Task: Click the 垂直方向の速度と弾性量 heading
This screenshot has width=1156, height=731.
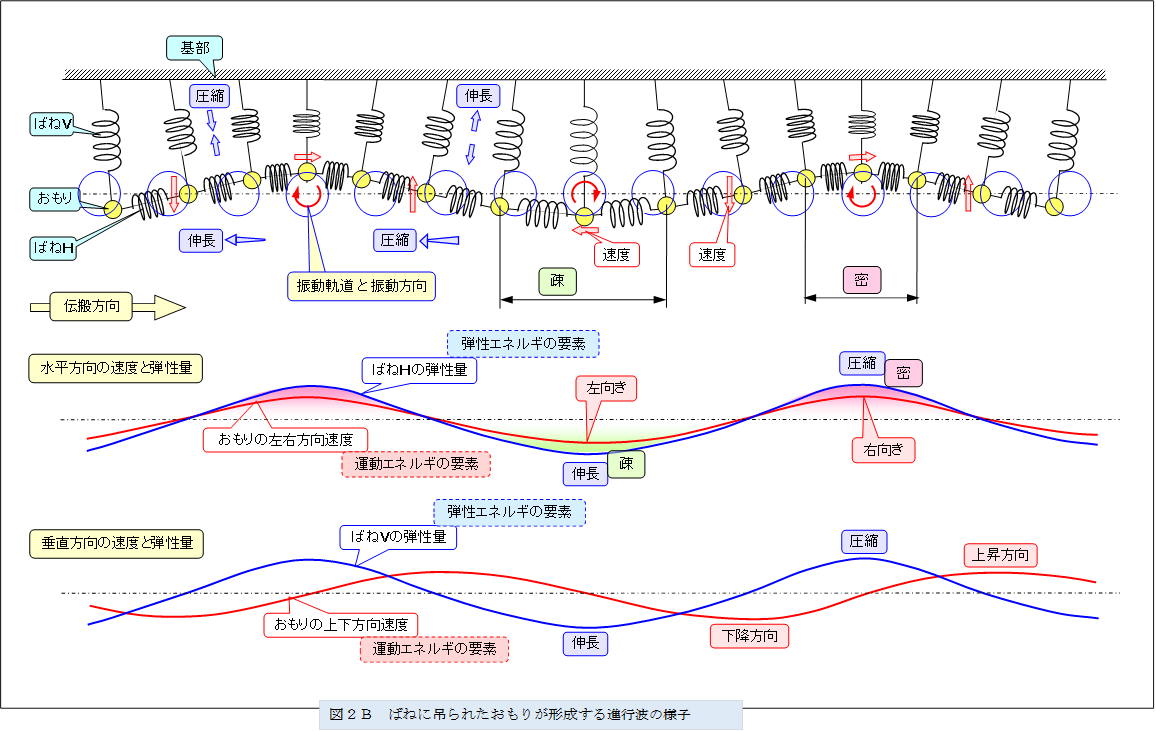Action: [116, 544]
